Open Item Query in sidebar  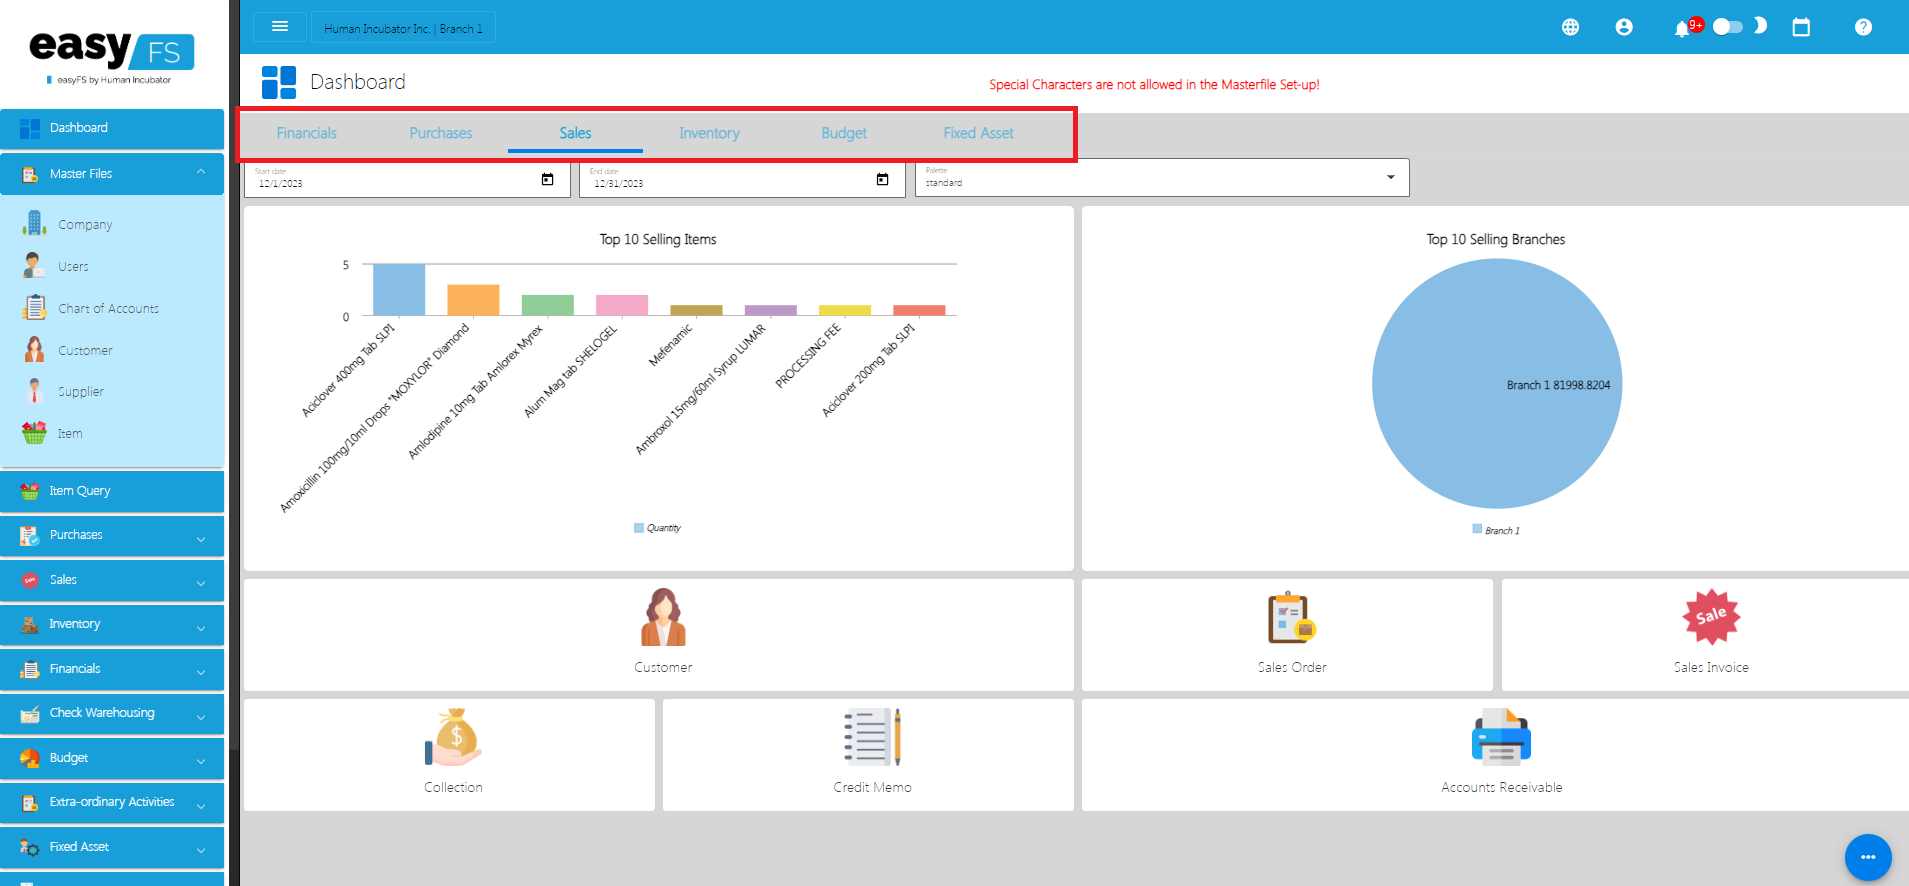(112, 491)
